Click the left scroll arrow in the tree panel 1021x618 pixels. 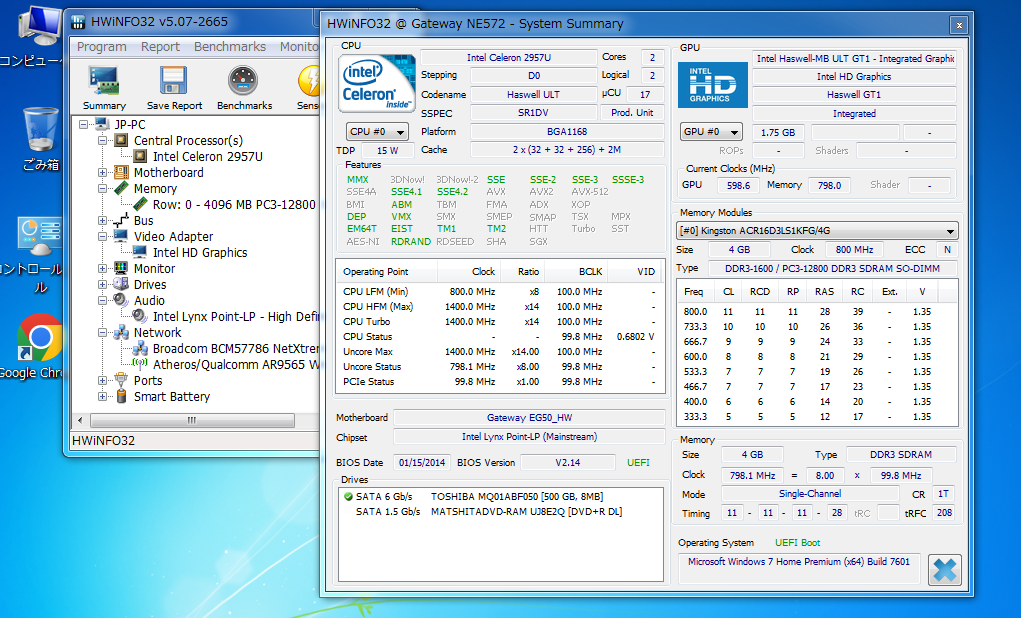coord(80,421)
